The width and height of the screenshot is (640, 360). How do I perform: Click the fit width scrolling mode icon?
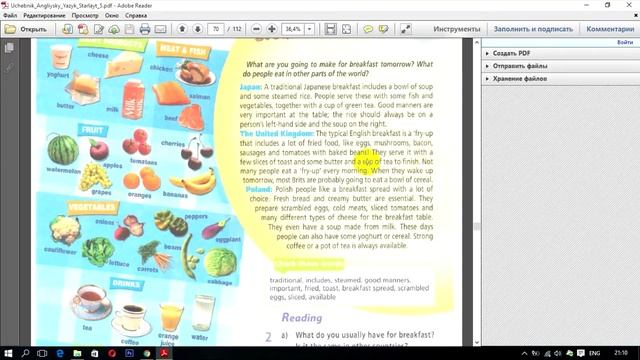coord(331,29)
